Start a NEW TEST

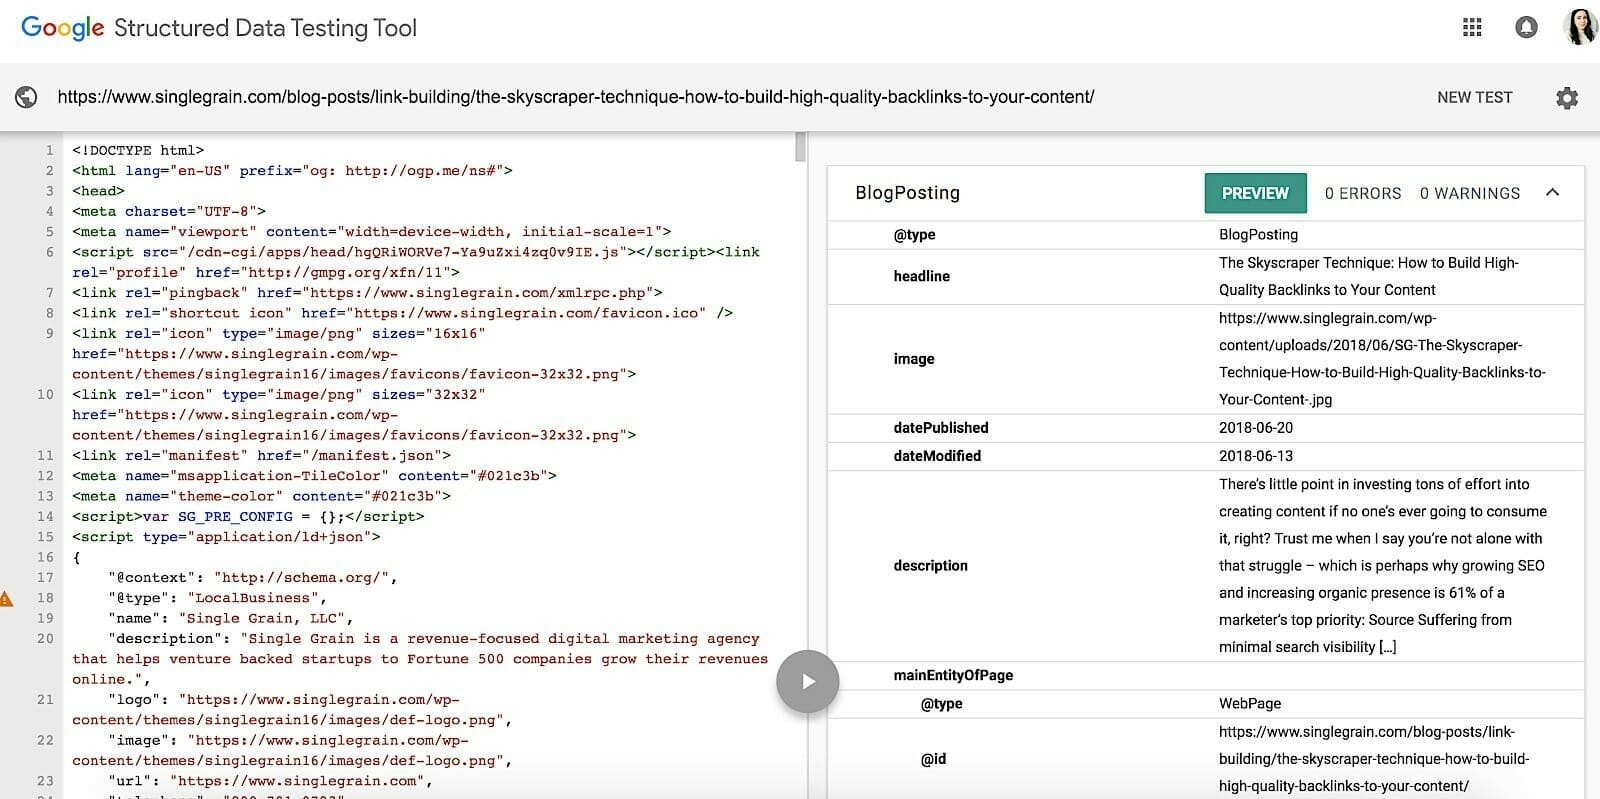click(x=1474, y=97)
